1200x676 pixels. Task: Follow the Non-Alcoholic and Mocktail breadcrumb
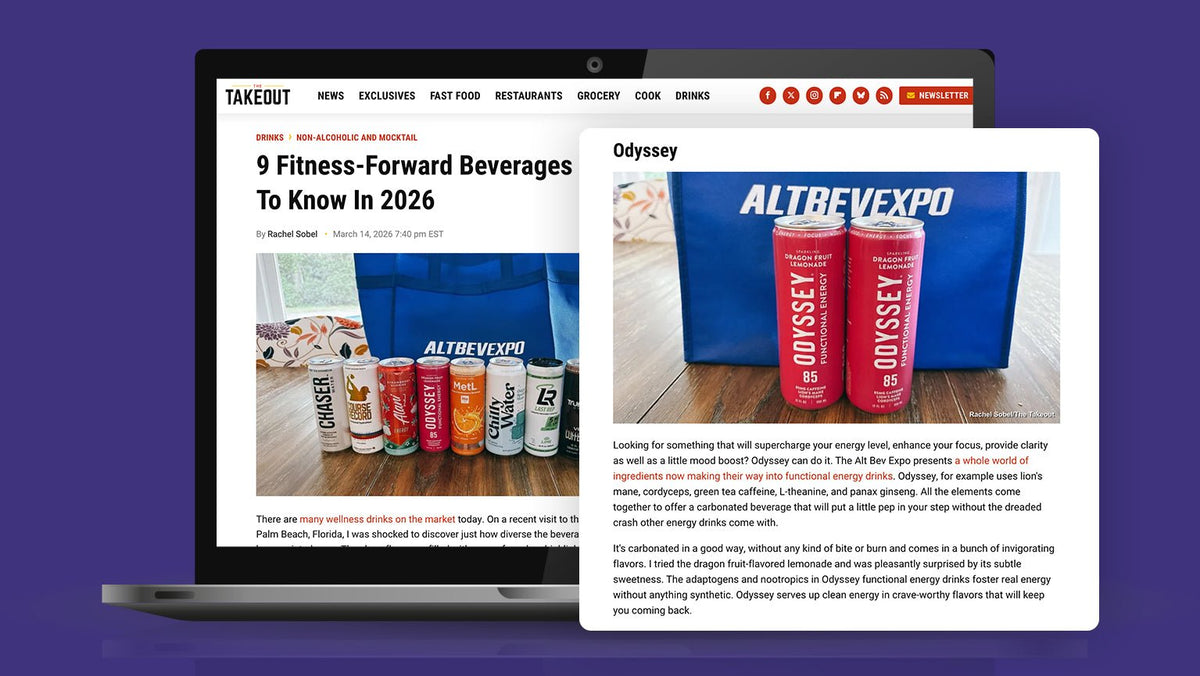pos(357,138)
